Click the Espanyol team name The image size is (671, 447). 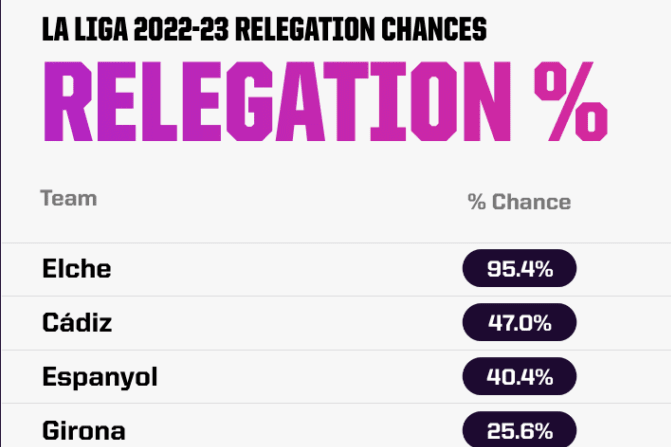[100, 377]
